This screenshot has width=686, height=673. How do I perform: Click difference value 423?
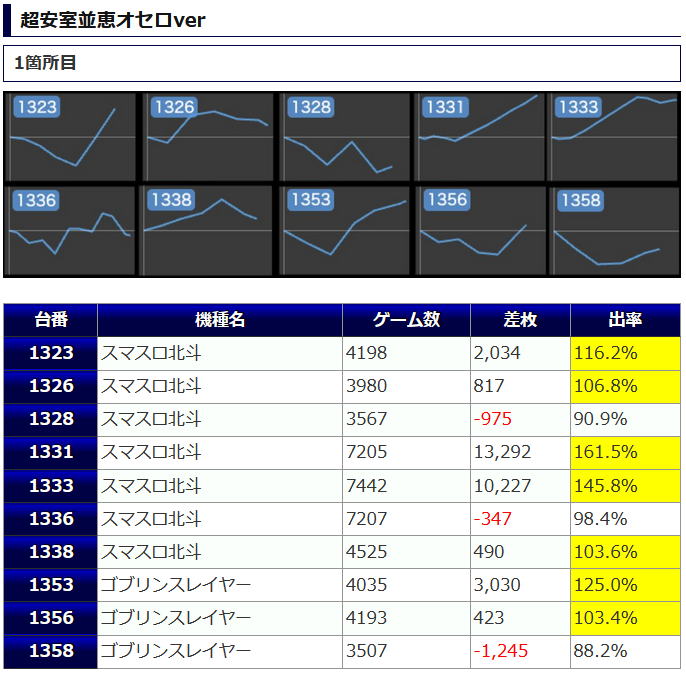tap(489, 618)
